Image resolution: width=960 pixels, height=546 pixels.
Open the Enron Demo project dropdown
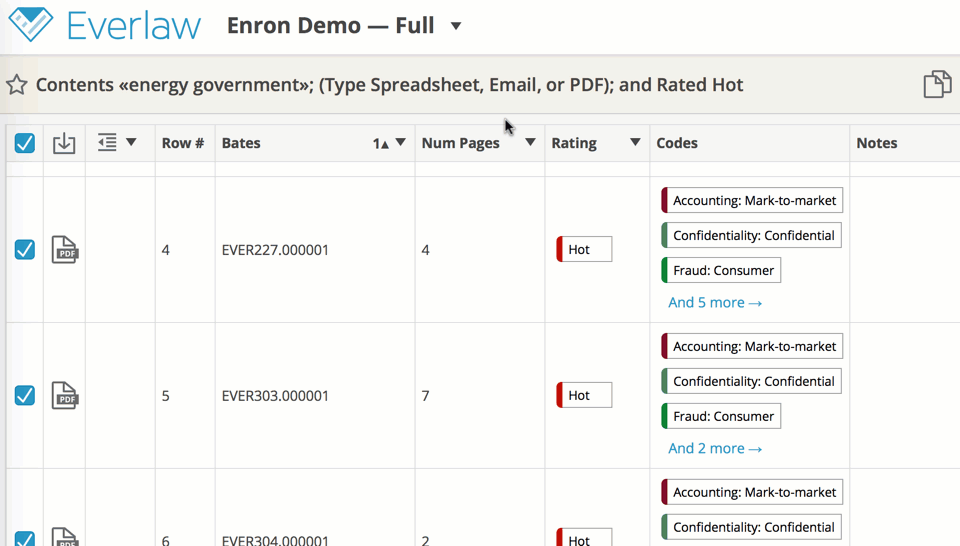pyautogui.click(x=456, y=26)
